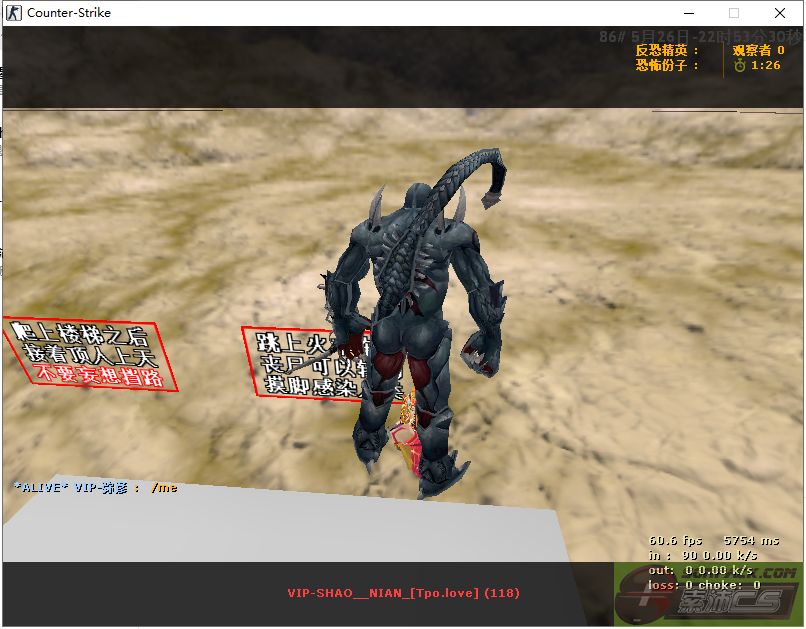The image size is (806, 629).
Task: Close the Counter-Strike window
Action: [780, 13]
